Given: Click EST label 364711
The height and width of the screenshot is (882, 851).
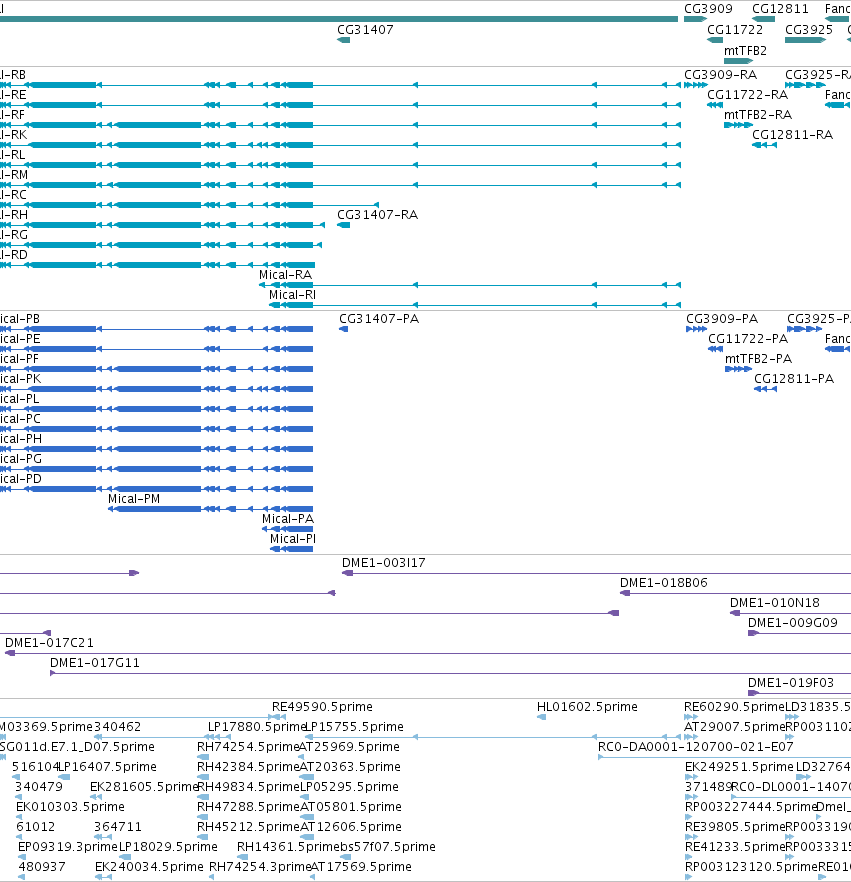Looking at the screenshot, I should pyautogui.click(x=118, y=827).
